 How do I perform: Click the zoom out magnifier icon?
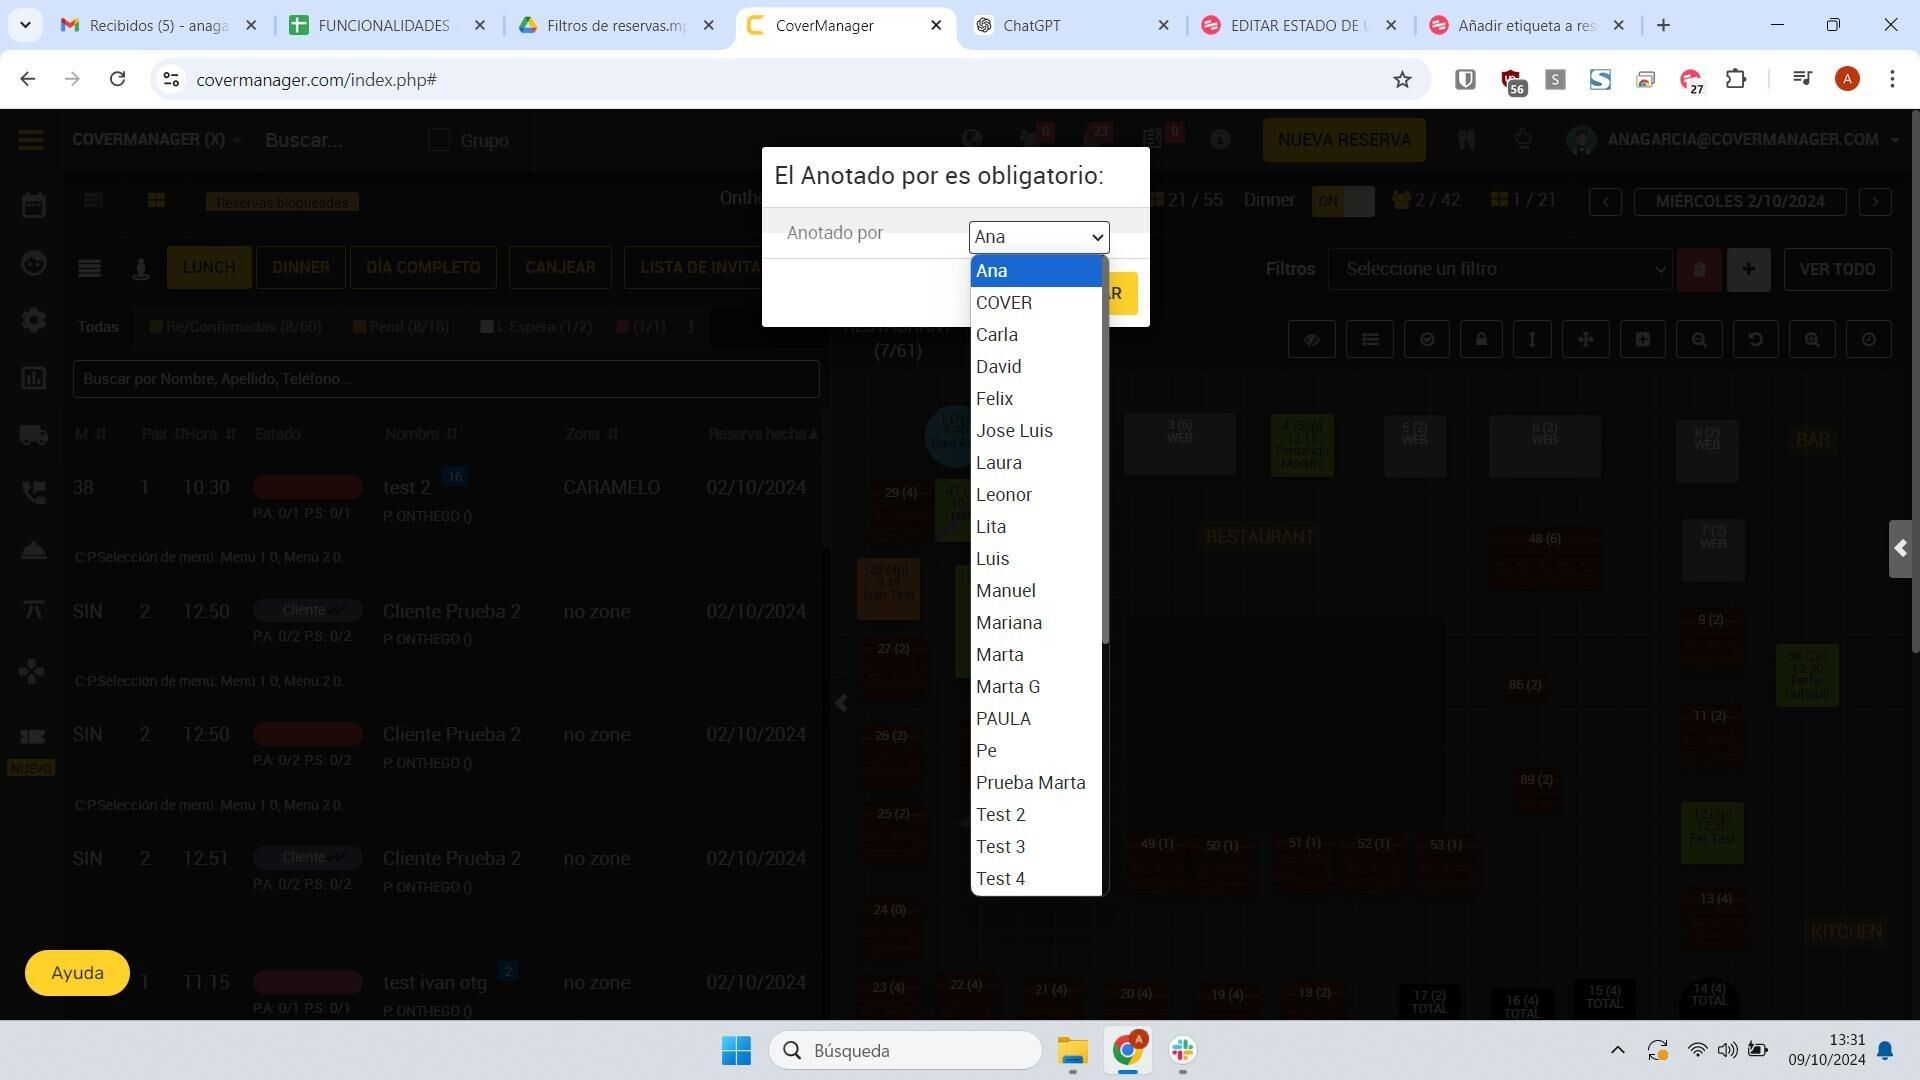[1699, 340]
